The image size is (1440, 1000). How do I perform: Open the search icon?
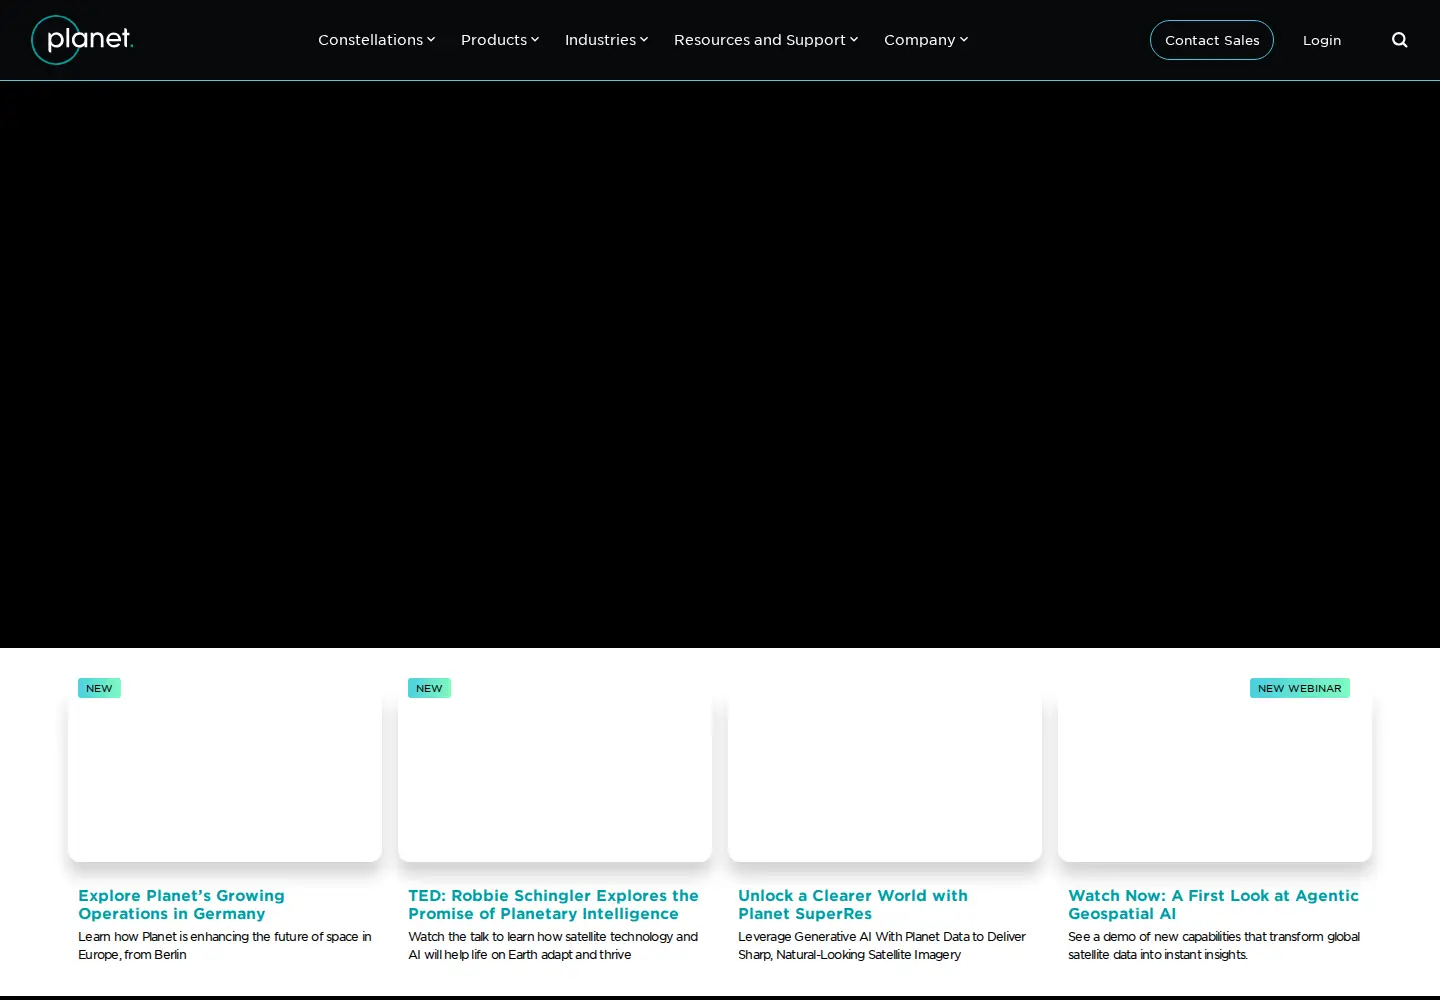[1400, 40]
